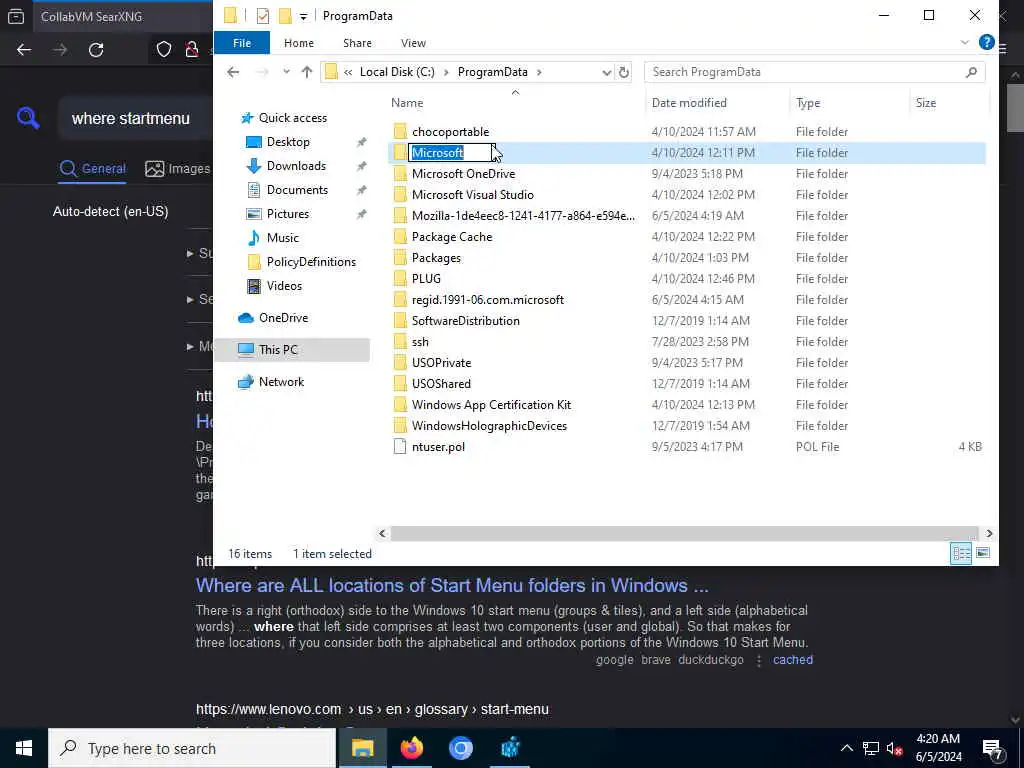Click the Local Disk (C:) breadcrumb

tap(397, 72)
